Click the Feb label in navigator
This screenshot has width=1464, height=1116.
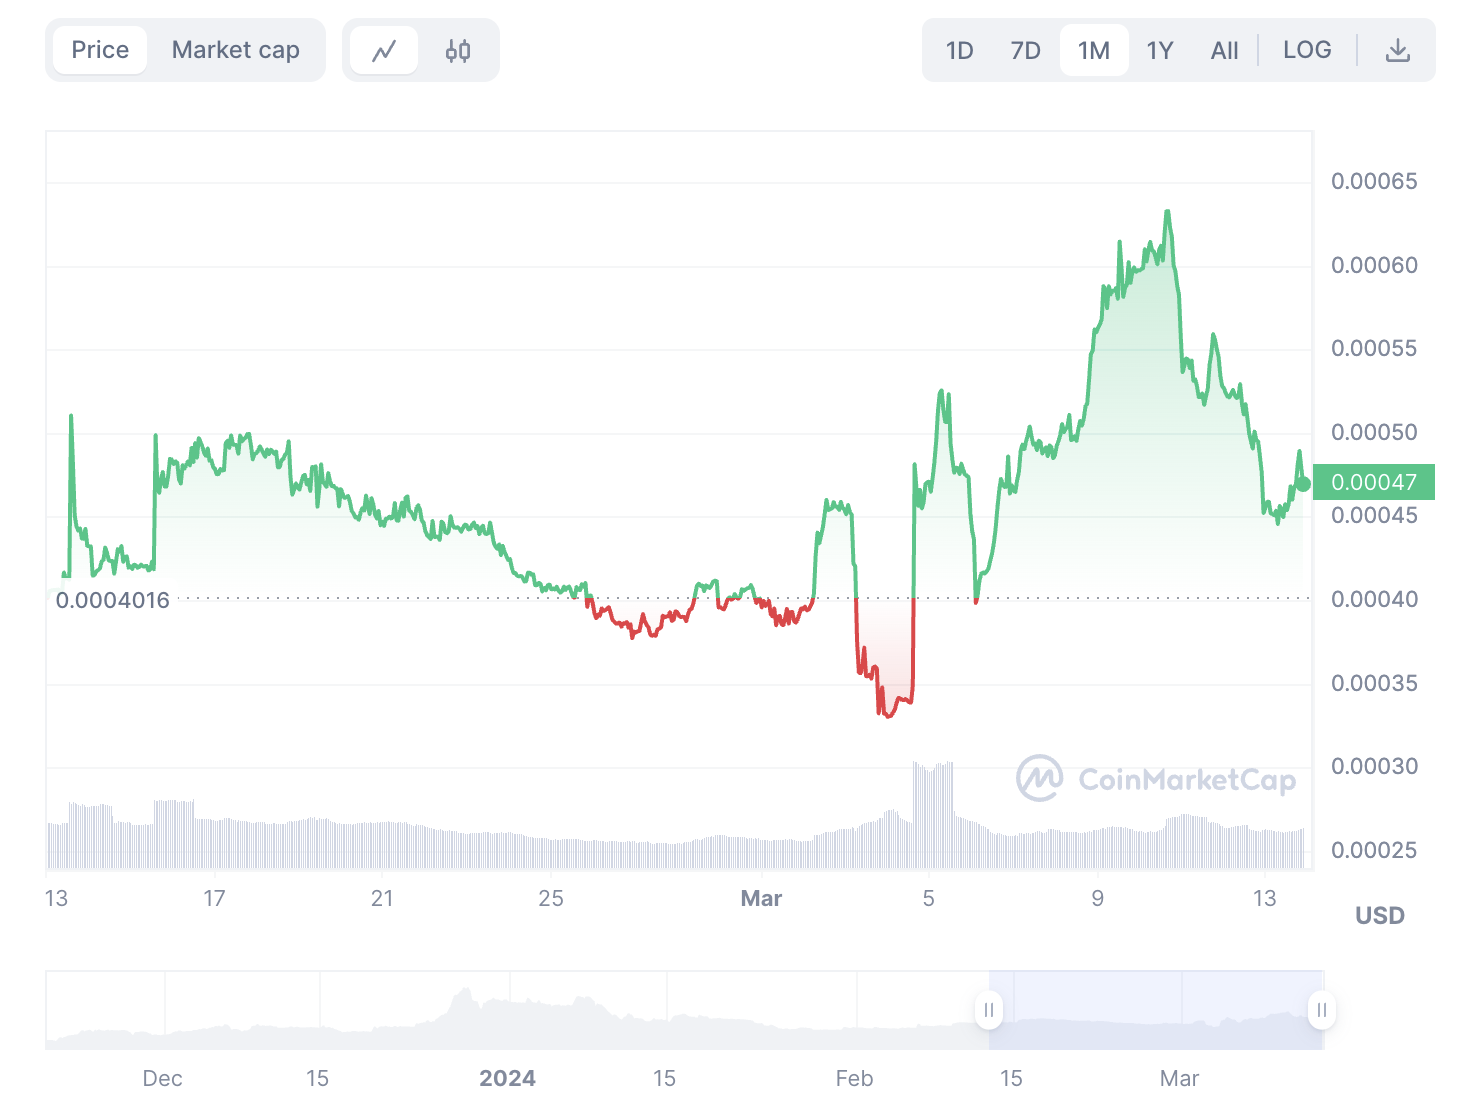(854, 1078)
